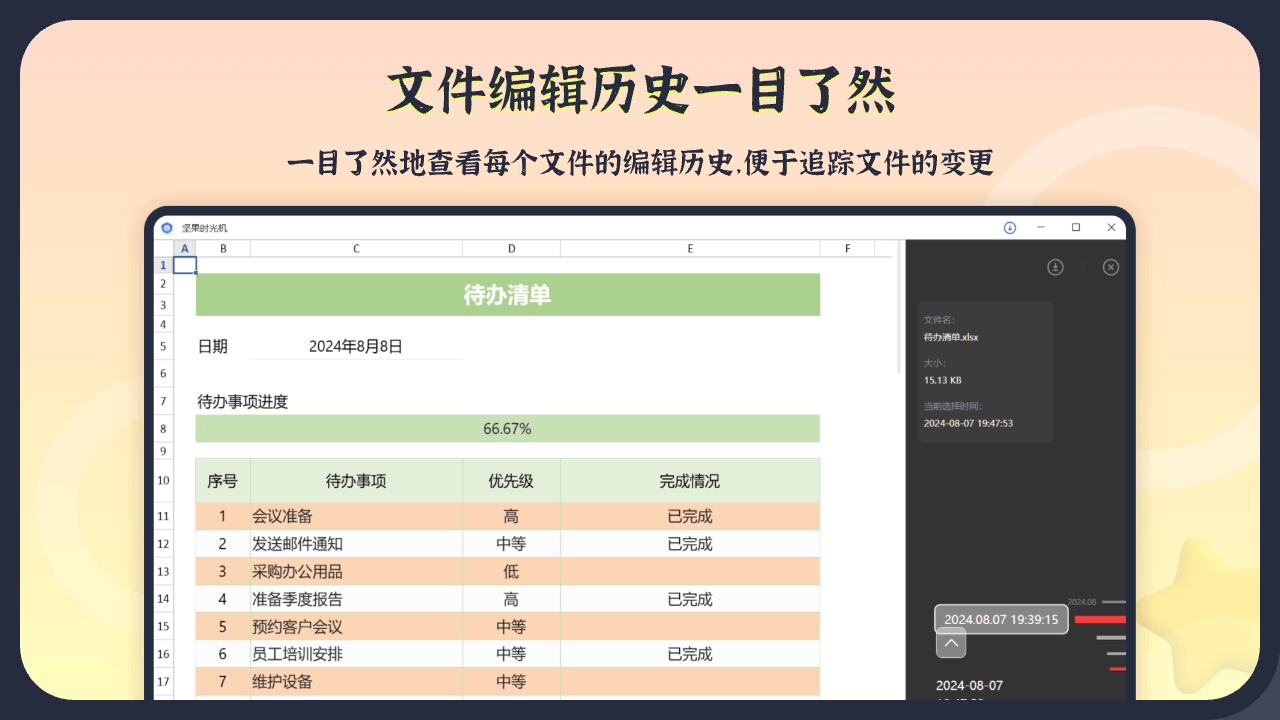The height and width of the screenshot is (720, 1280).
Task: Select cell A1 in the spreadsheet
Action: [184, 264]
